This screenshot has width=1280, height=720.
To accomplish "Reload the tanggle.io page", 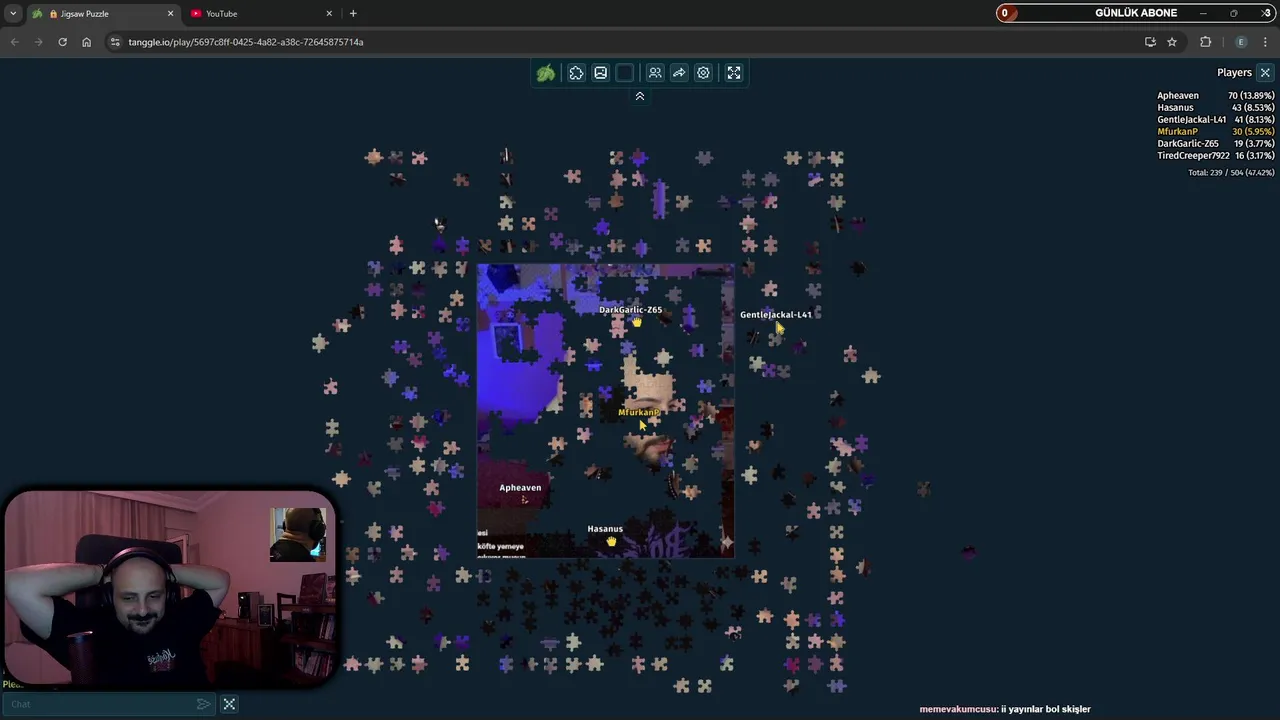I will [x=62, y=42].
